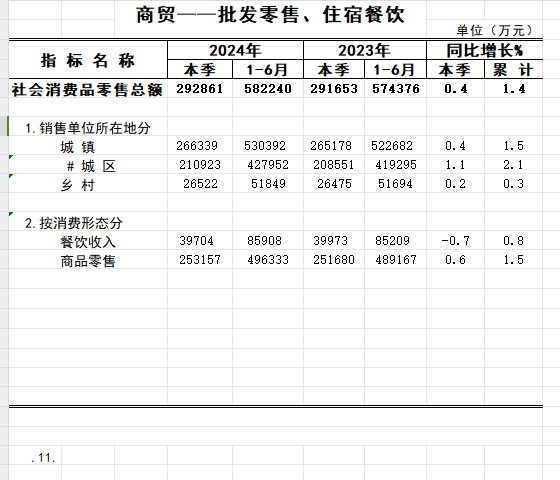This screenshot has width=560, height=480.
Task: Click the green error indicator beside # 城区
Action: coord(11,157)
